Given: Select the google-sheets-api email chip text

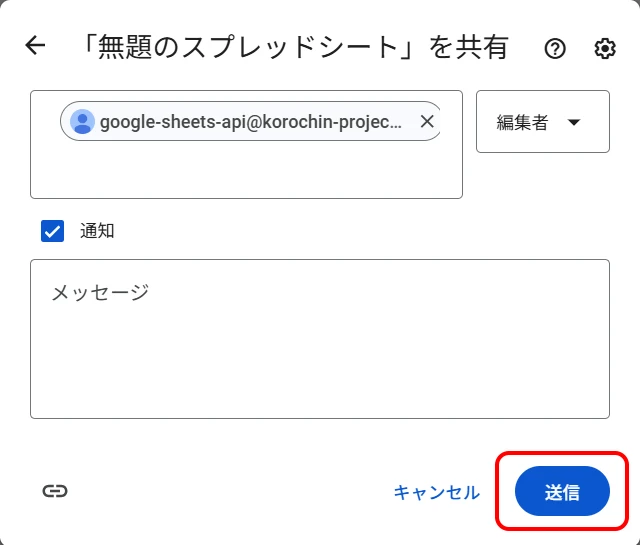Looking at the screenshot, I should (250, 122).
